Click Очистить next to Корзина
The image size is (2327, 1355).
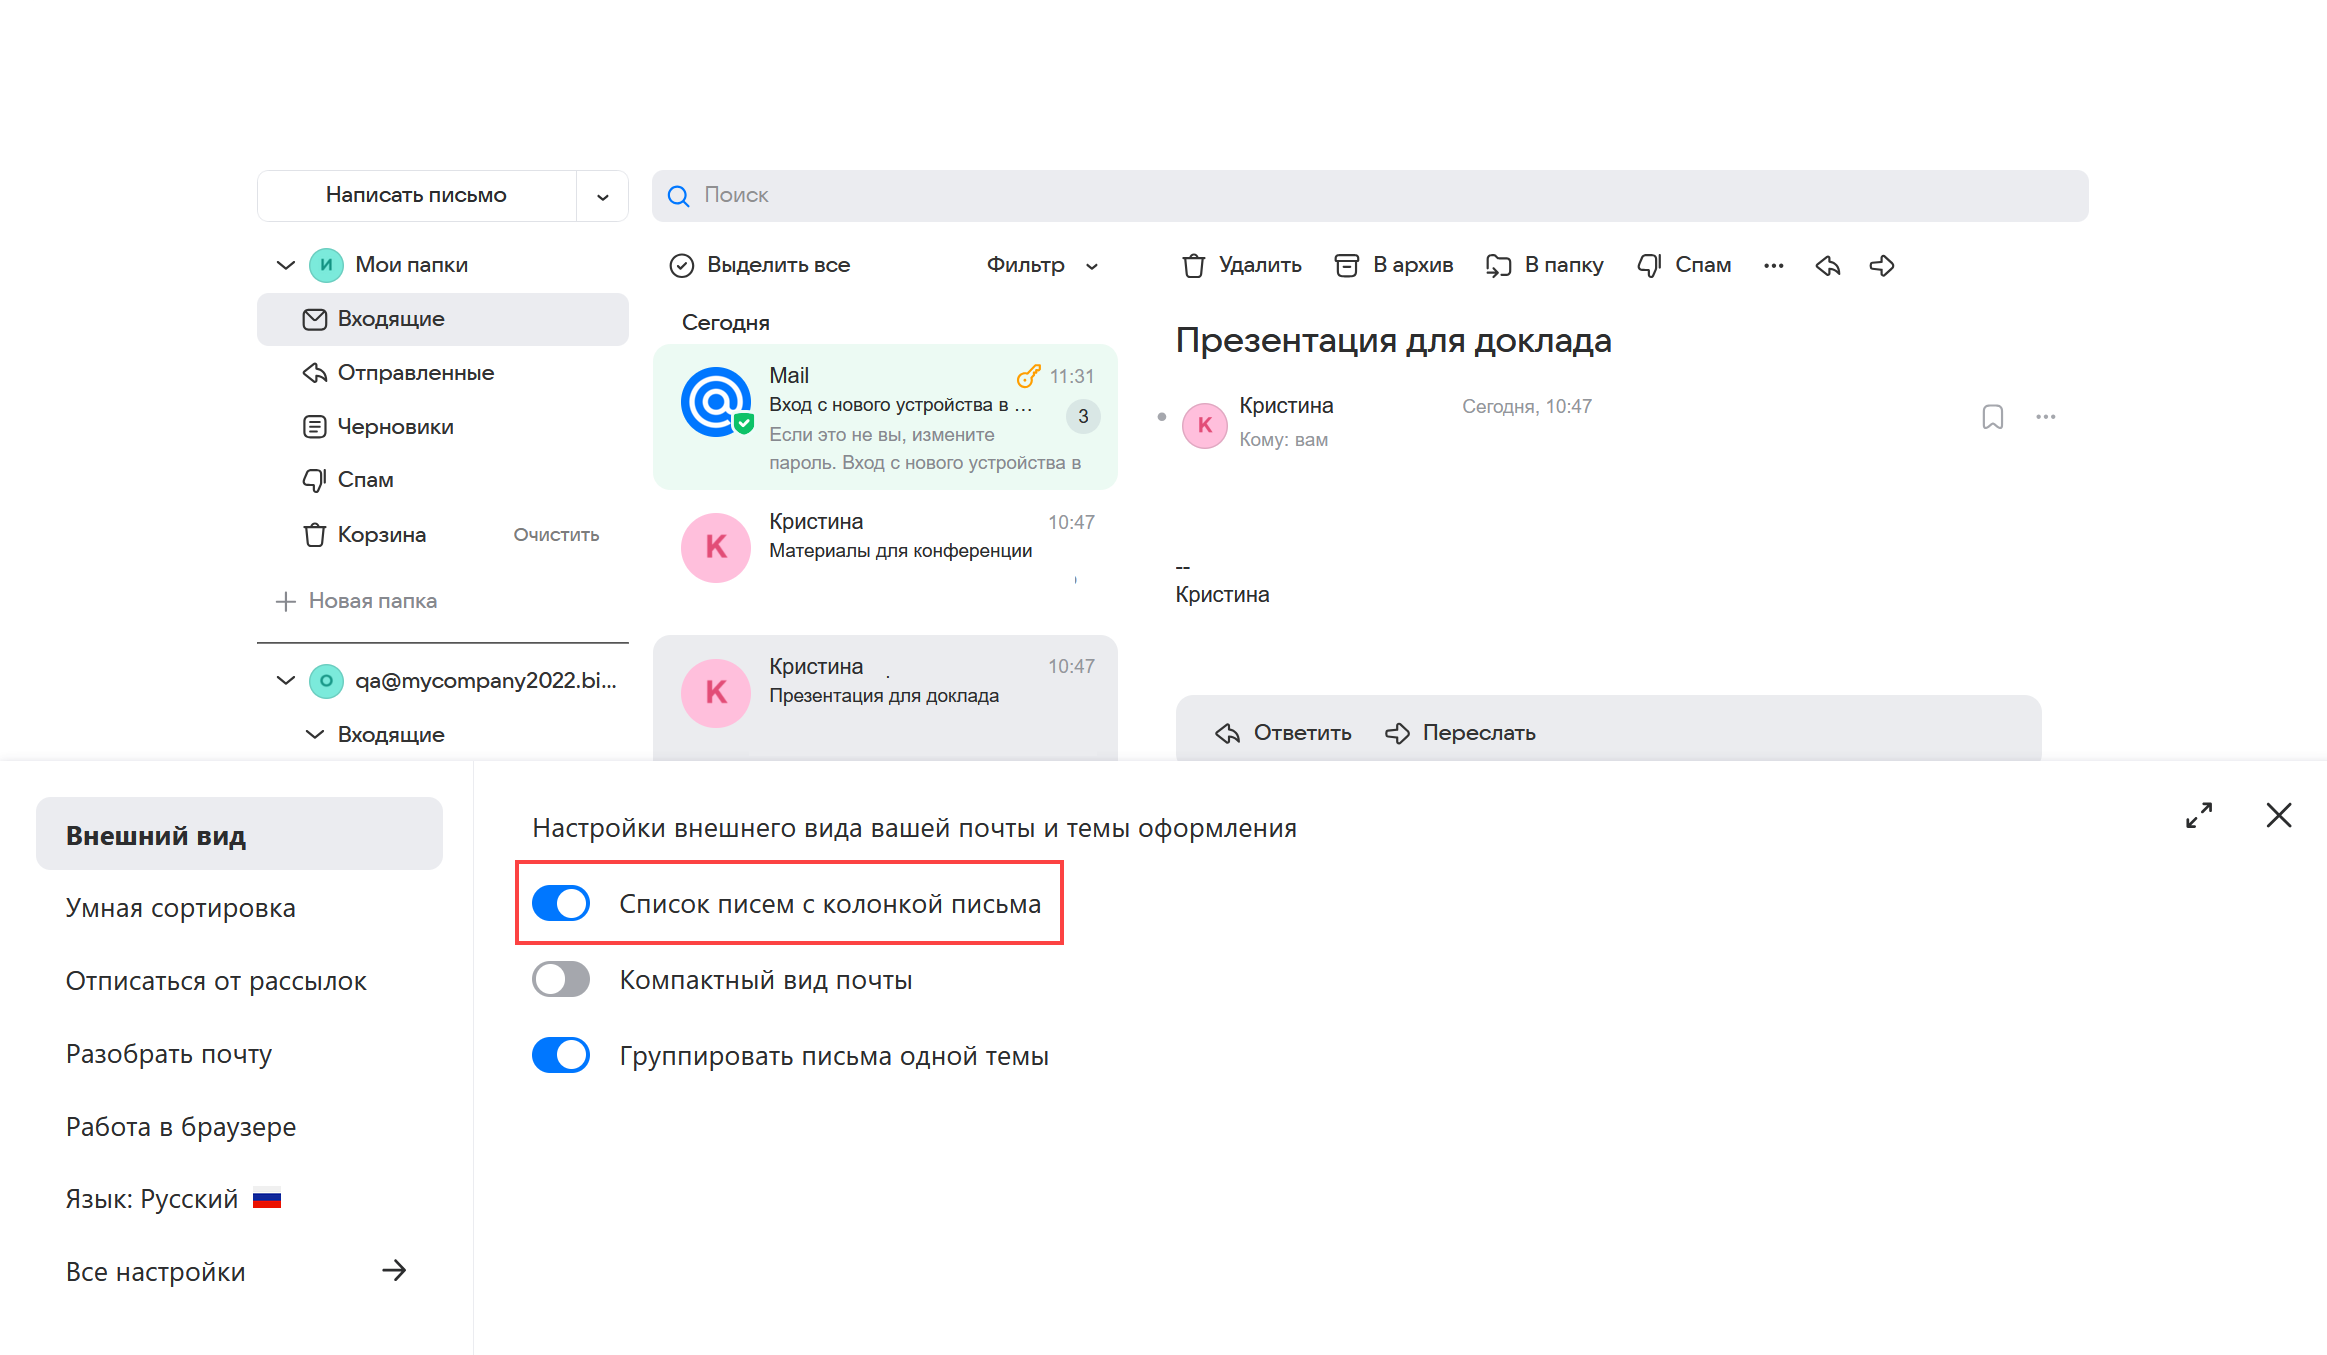pos(556,535)
